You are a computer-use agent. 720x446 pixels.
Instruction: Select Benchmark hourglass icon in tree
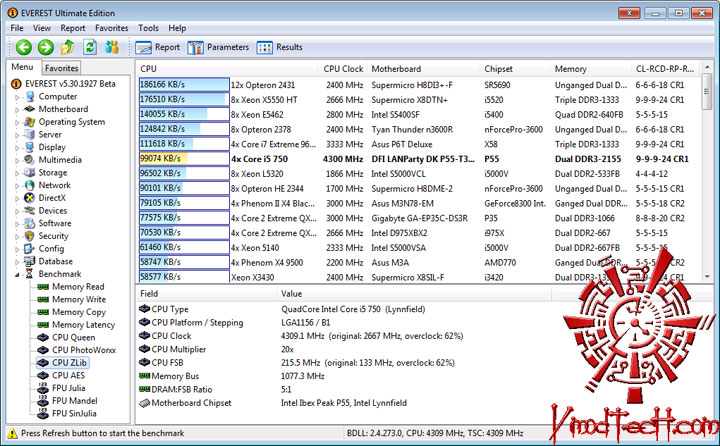click(x=30, y=274)
